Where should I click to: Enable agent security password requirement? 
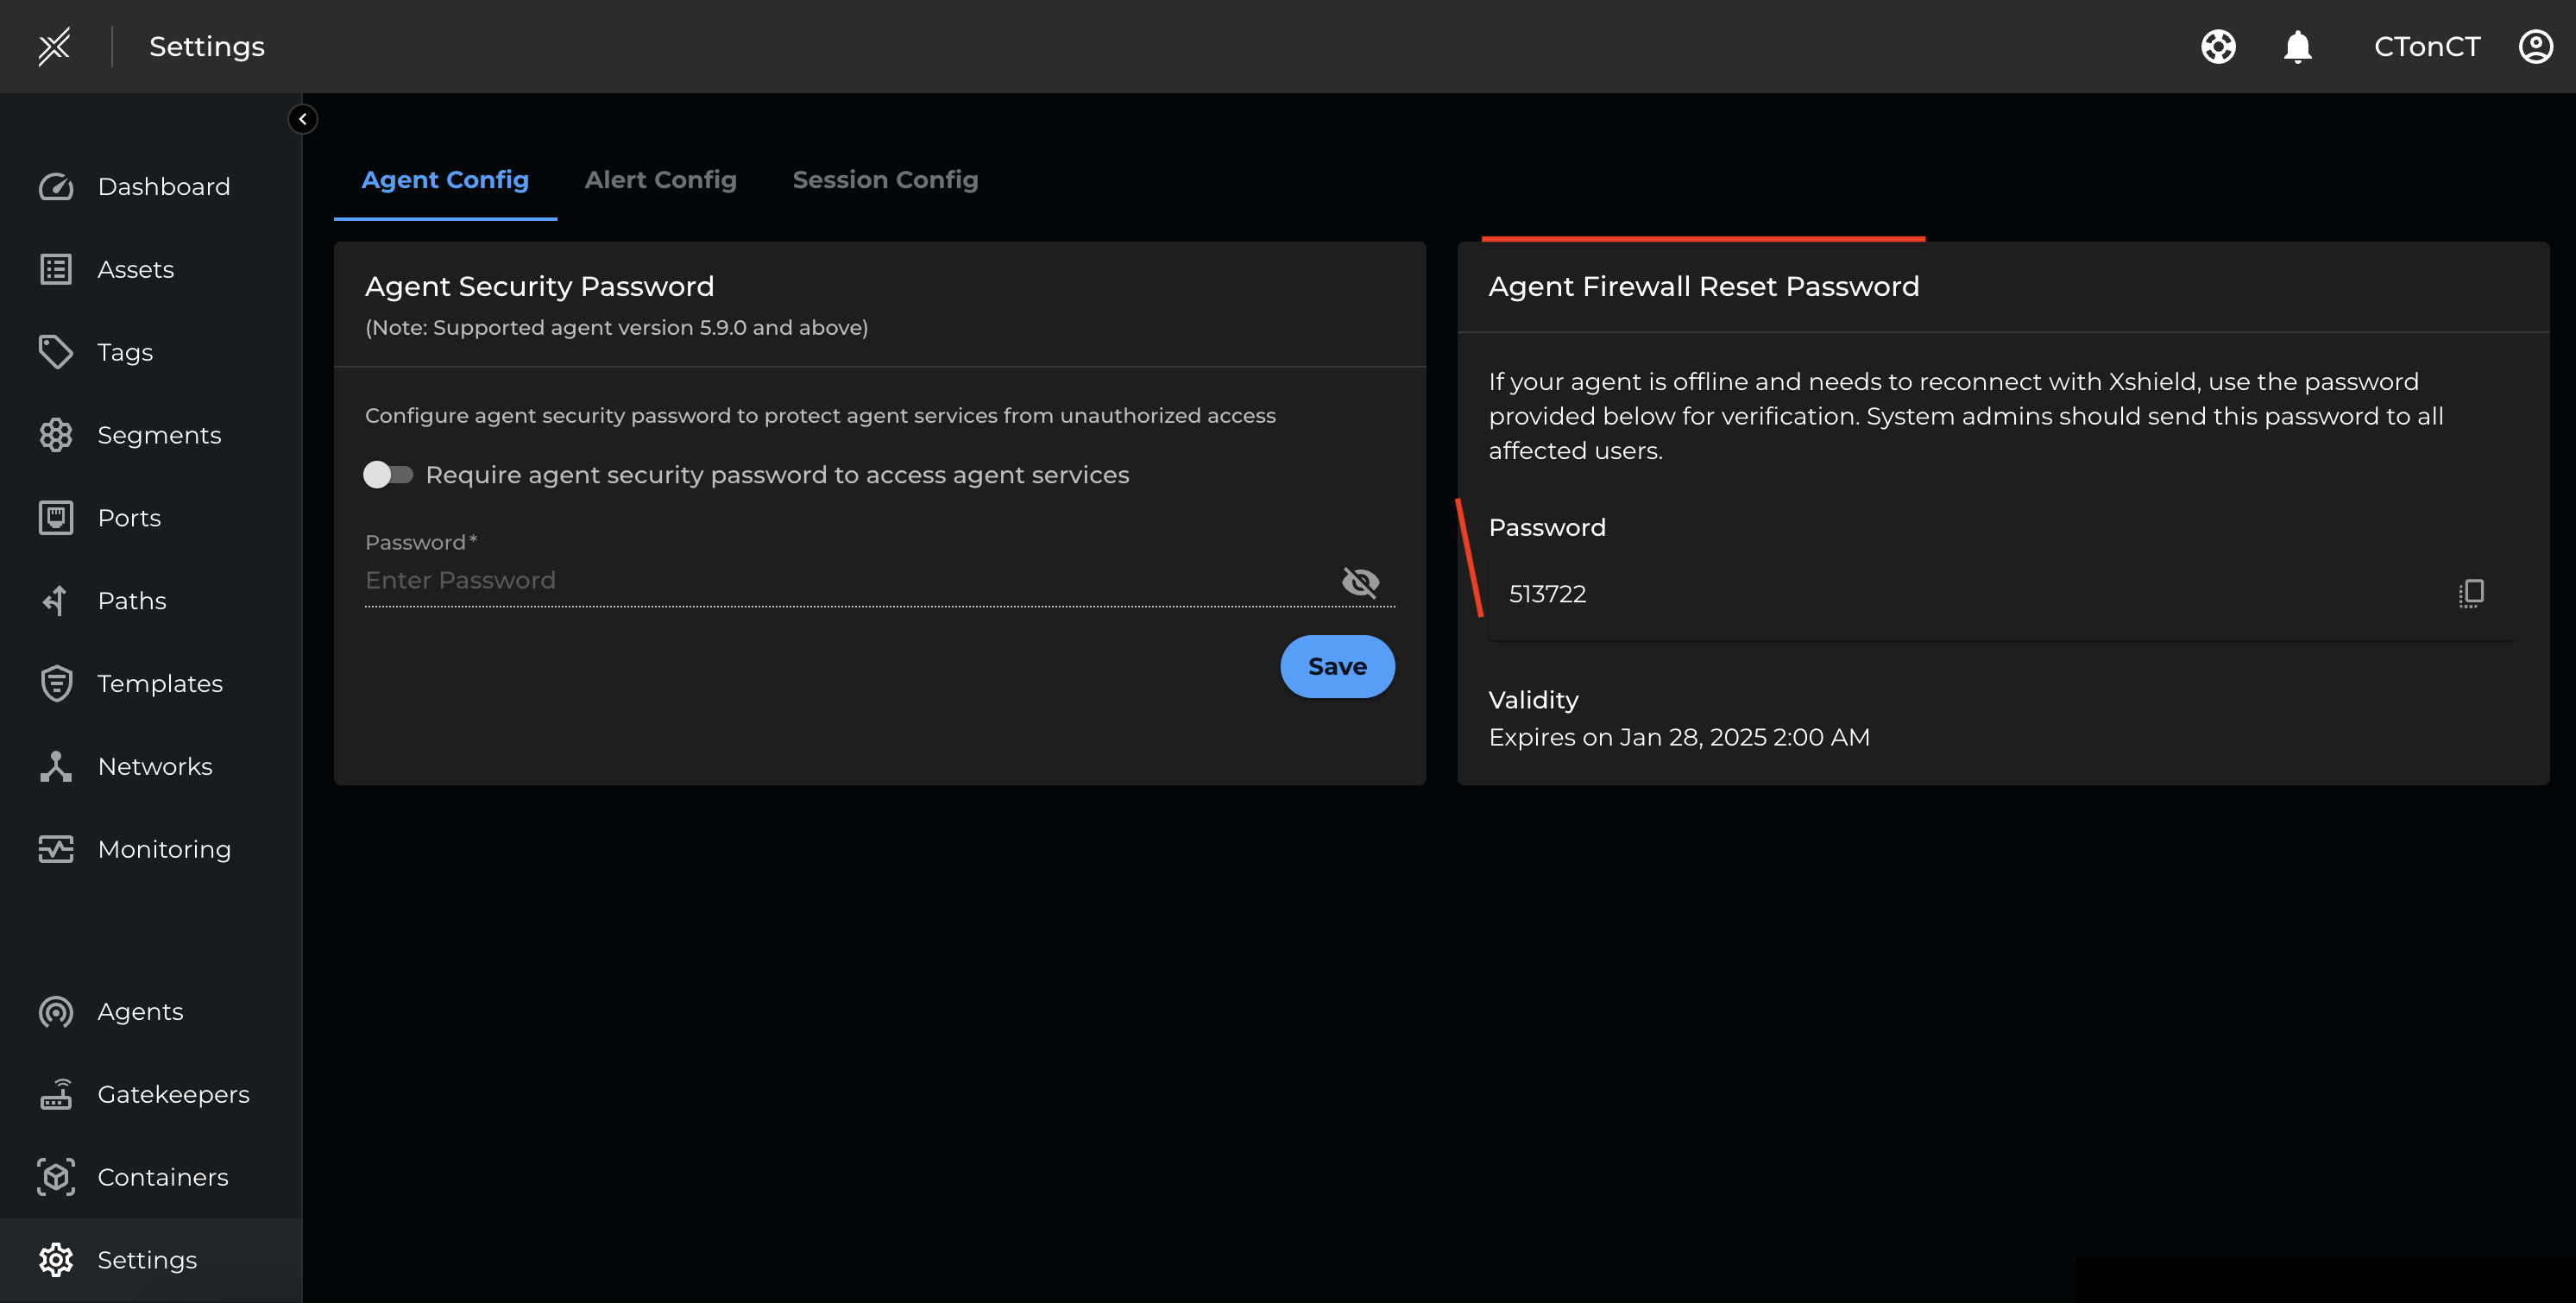(x=389, y=474)
